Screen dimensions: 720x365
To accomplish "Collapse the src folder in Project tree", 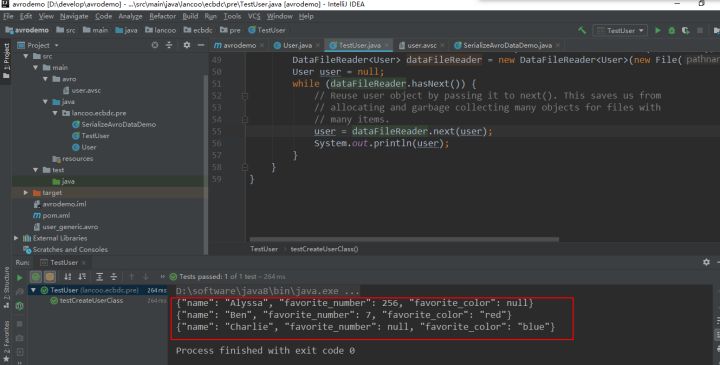I will point(26,56).
